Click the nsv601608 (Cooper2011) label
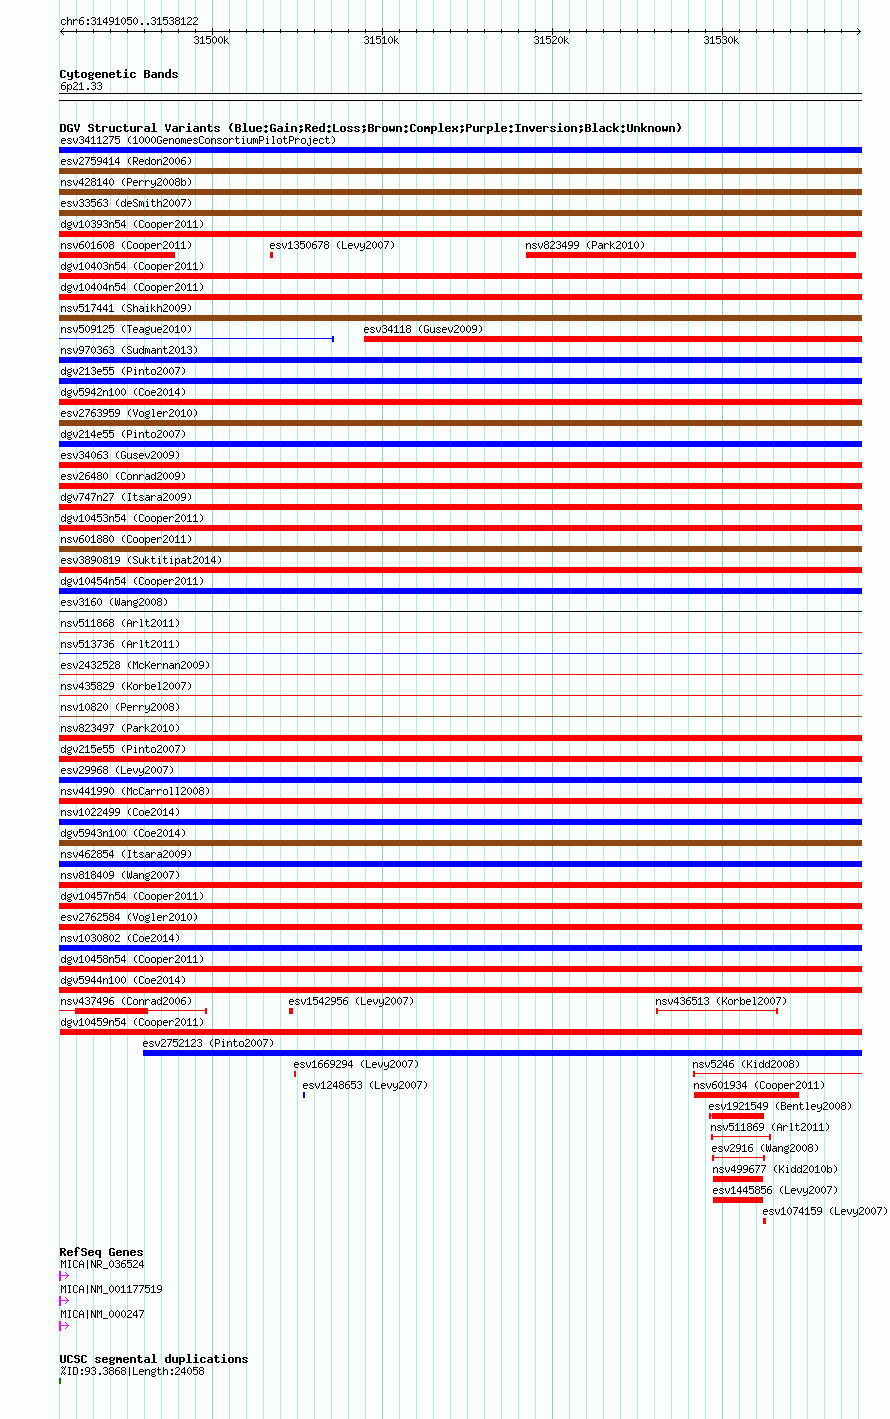Screen dimensions: 890x1419 click(126, 245)
